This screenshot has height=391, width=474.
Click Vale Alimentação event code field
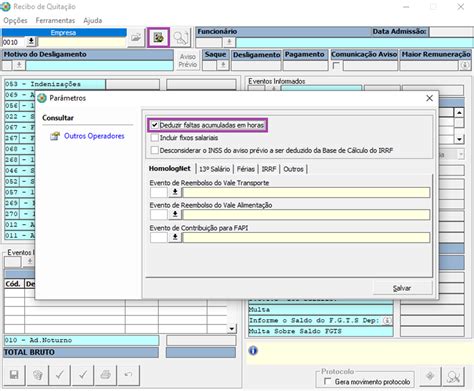pyautogui.click(x=159, y=215)
